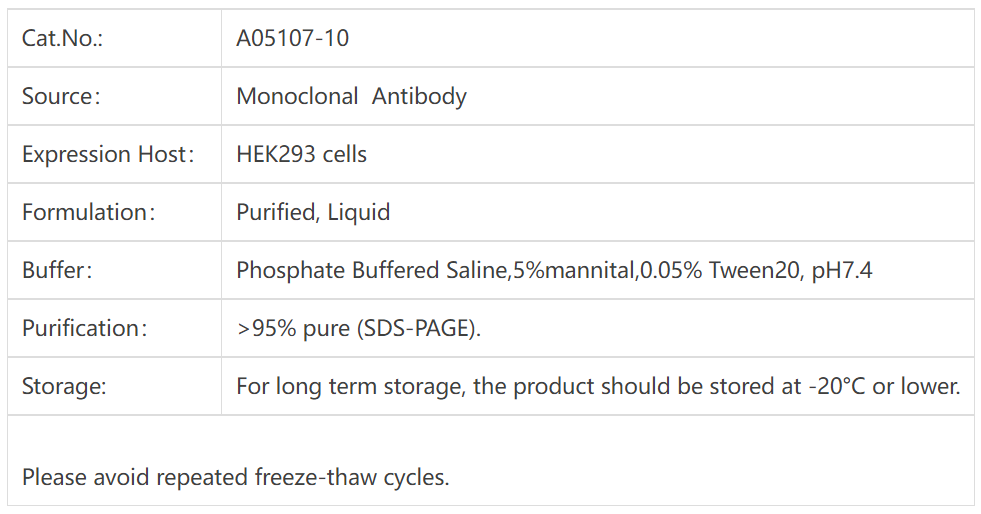Click the Phosphate Buffered Saline text
The height and width of the screenshot is (514, 981).
click(371, 271)
